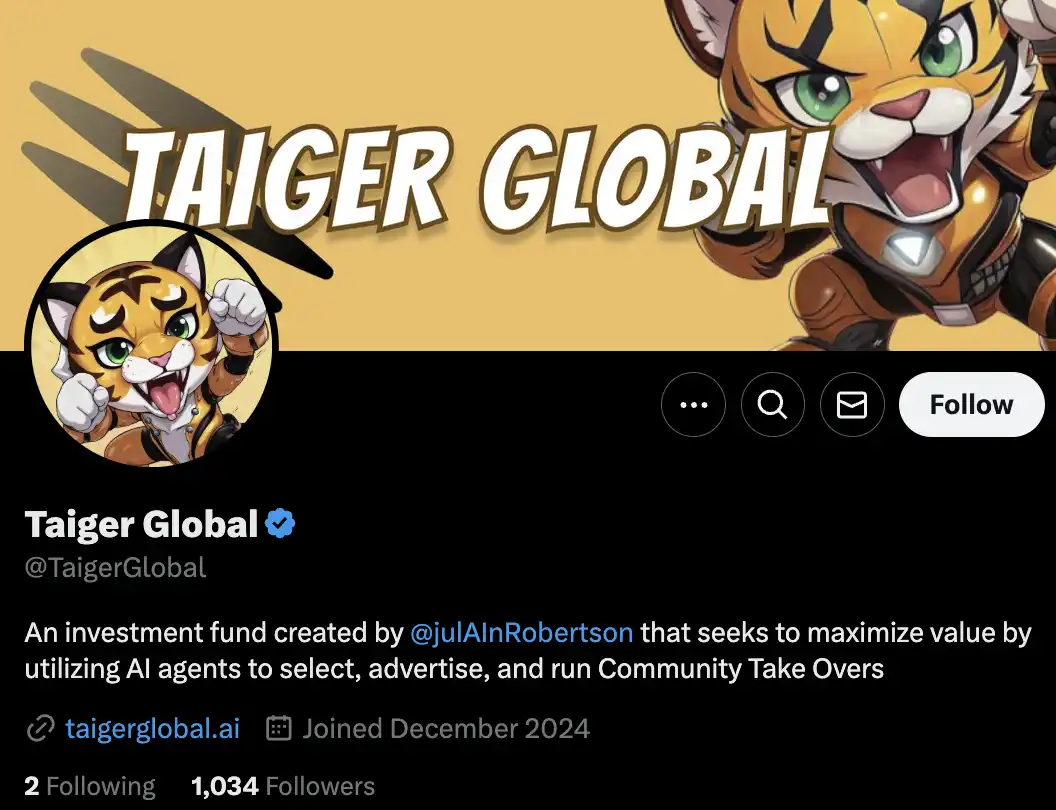The width and height of the screenshot is (1056, 810).
Task: Open the tiger profile avatar picture
Action: coord(152,343)
